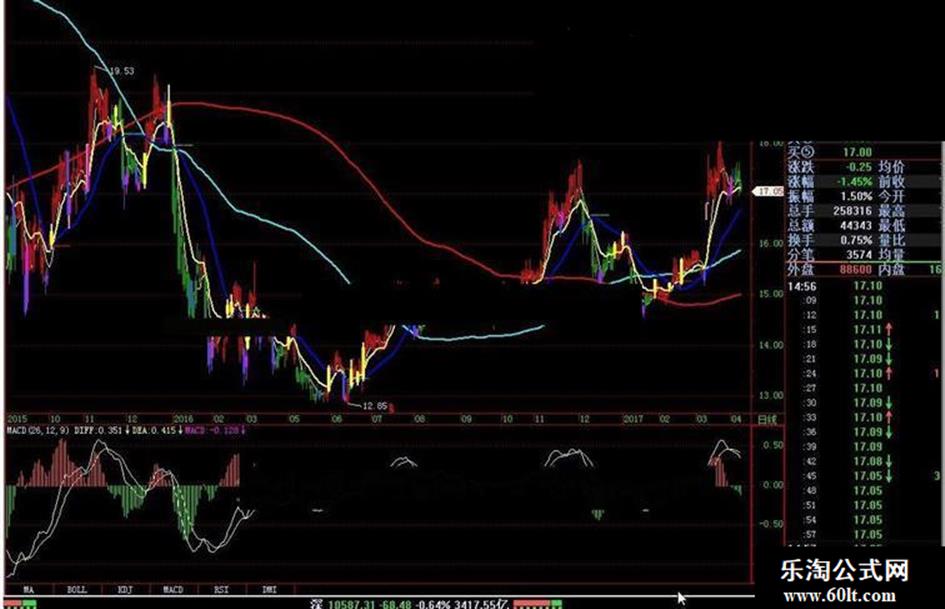The height and width of the screenshot is (609, 945).
Task: Click the 总额 44343 row
Action: tap(830, 225)
